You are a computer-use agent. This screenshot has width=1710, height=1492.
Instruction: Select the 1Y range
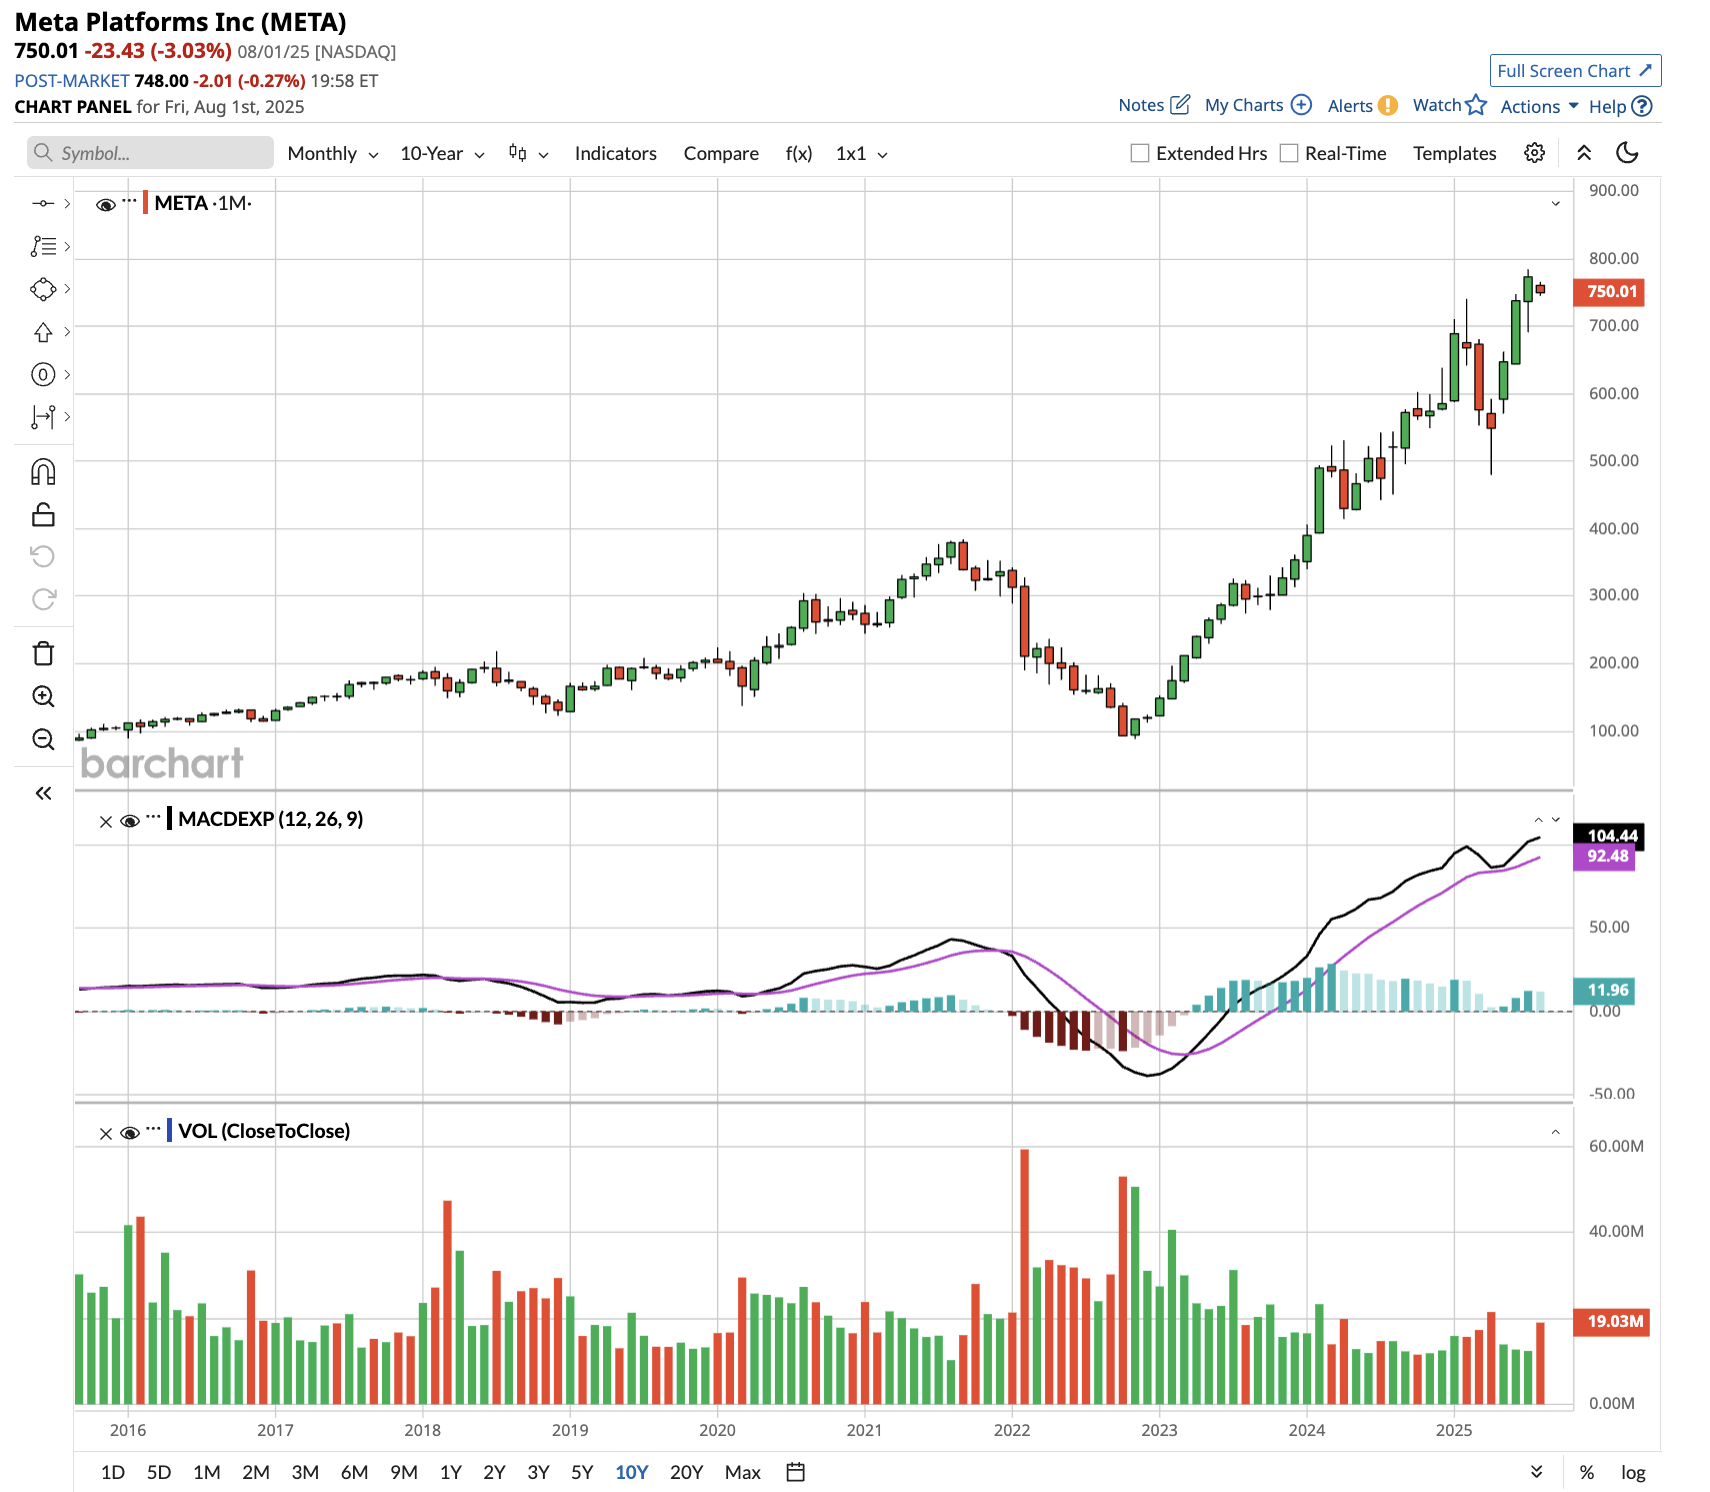[x=451, y=1472]
